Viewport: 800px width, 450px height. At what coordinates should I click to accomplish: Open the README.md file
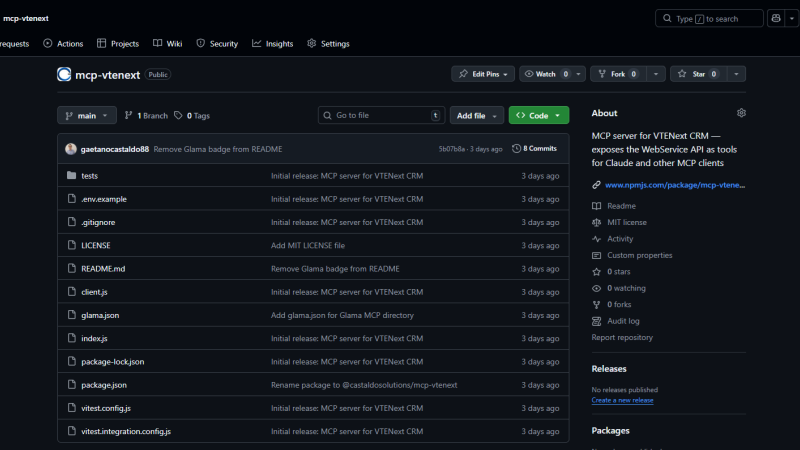pos(103,269)
